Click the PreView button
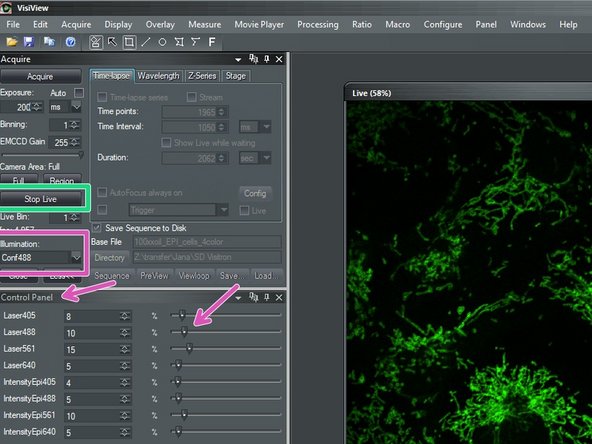Screen dimensions: 592x444 pyautogui.click(x=154, y=276)
